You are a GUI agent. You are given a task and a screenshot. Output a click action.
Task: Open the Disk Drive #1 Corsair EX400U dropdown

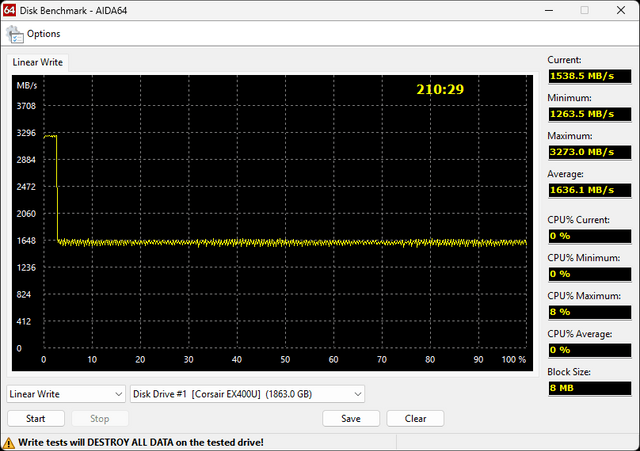pyautogui.click(x=247, y=394)
